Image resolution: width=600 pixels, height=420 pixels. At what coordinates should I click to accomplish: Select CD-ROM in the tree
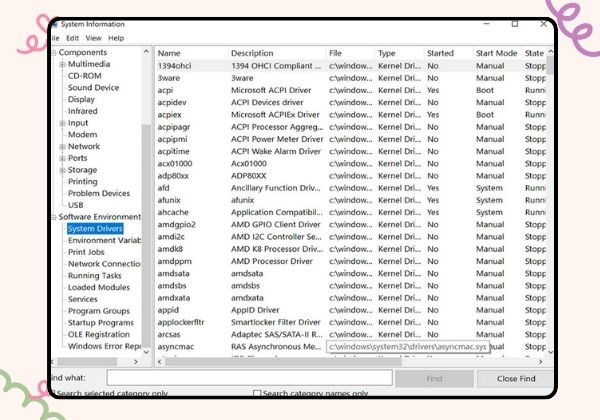(x=85, y=76)
